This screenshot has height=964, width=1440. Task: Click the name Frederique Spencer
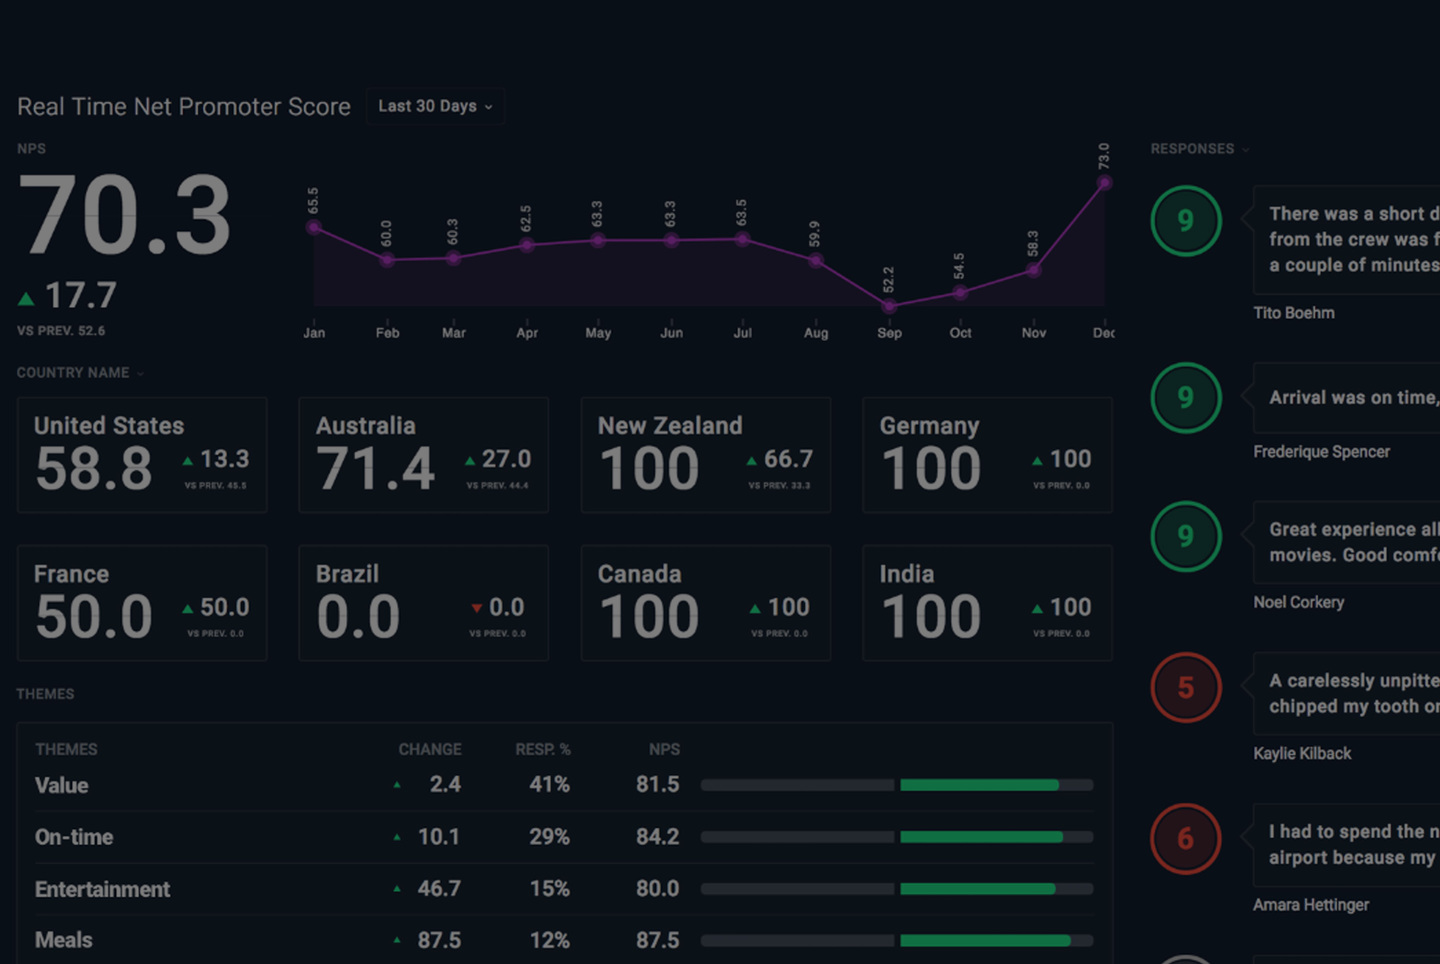[1322, 452]
